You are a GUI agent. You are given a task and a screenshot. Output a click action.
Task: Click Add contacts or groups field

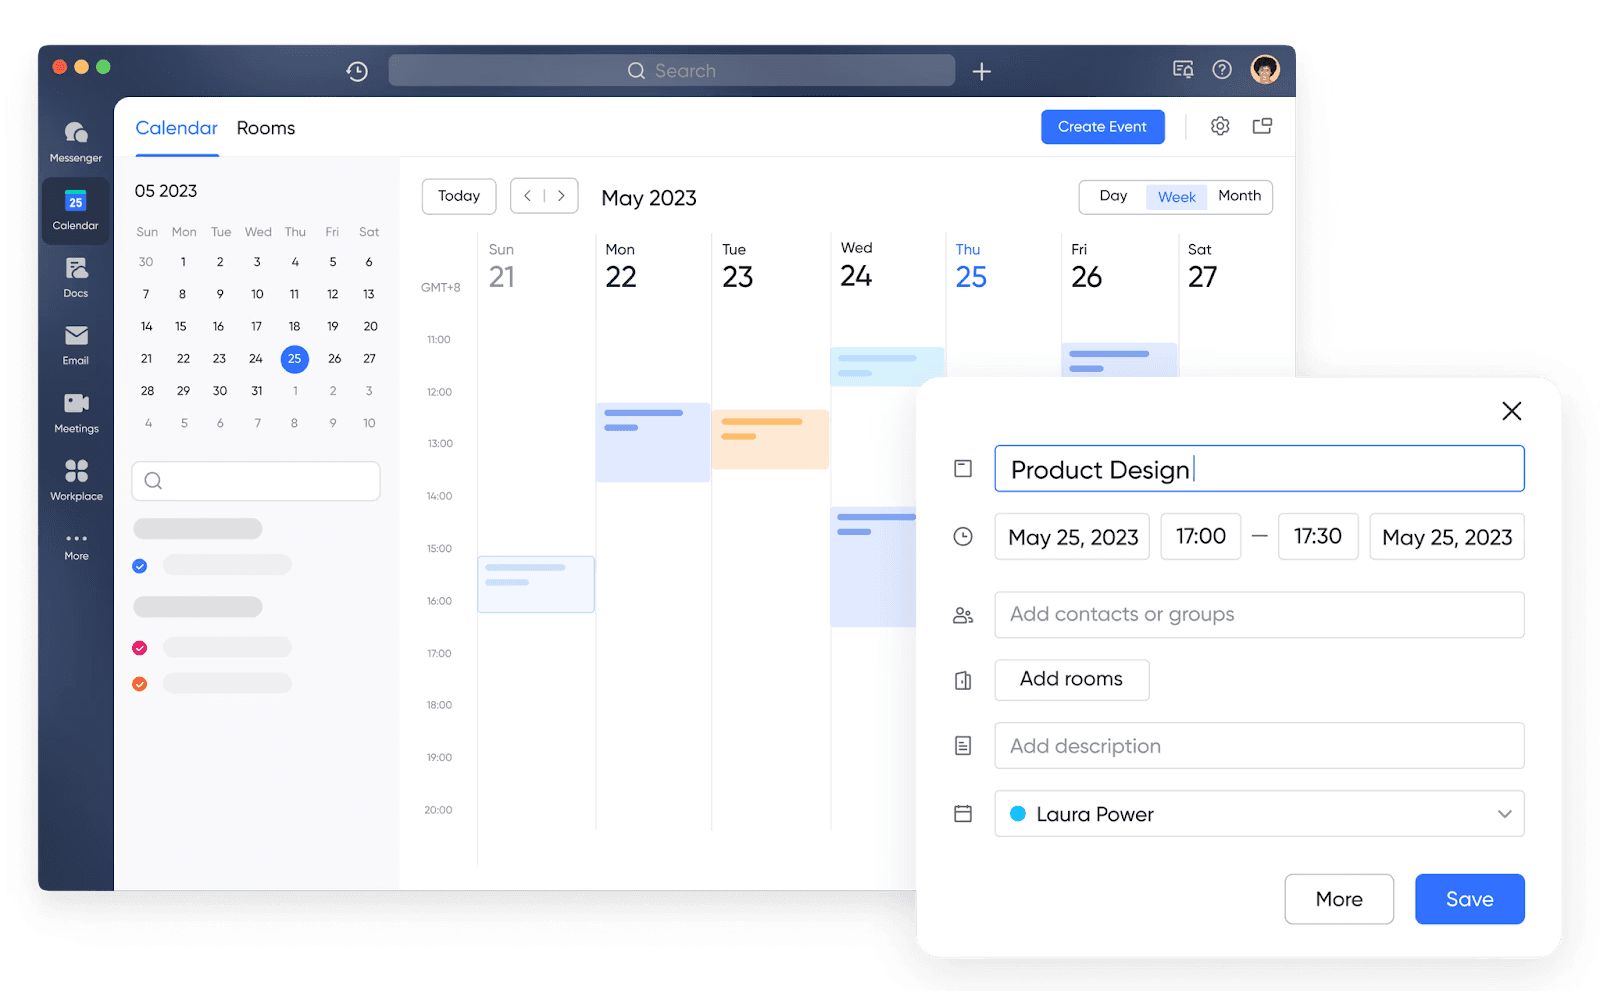[1259, 615]
